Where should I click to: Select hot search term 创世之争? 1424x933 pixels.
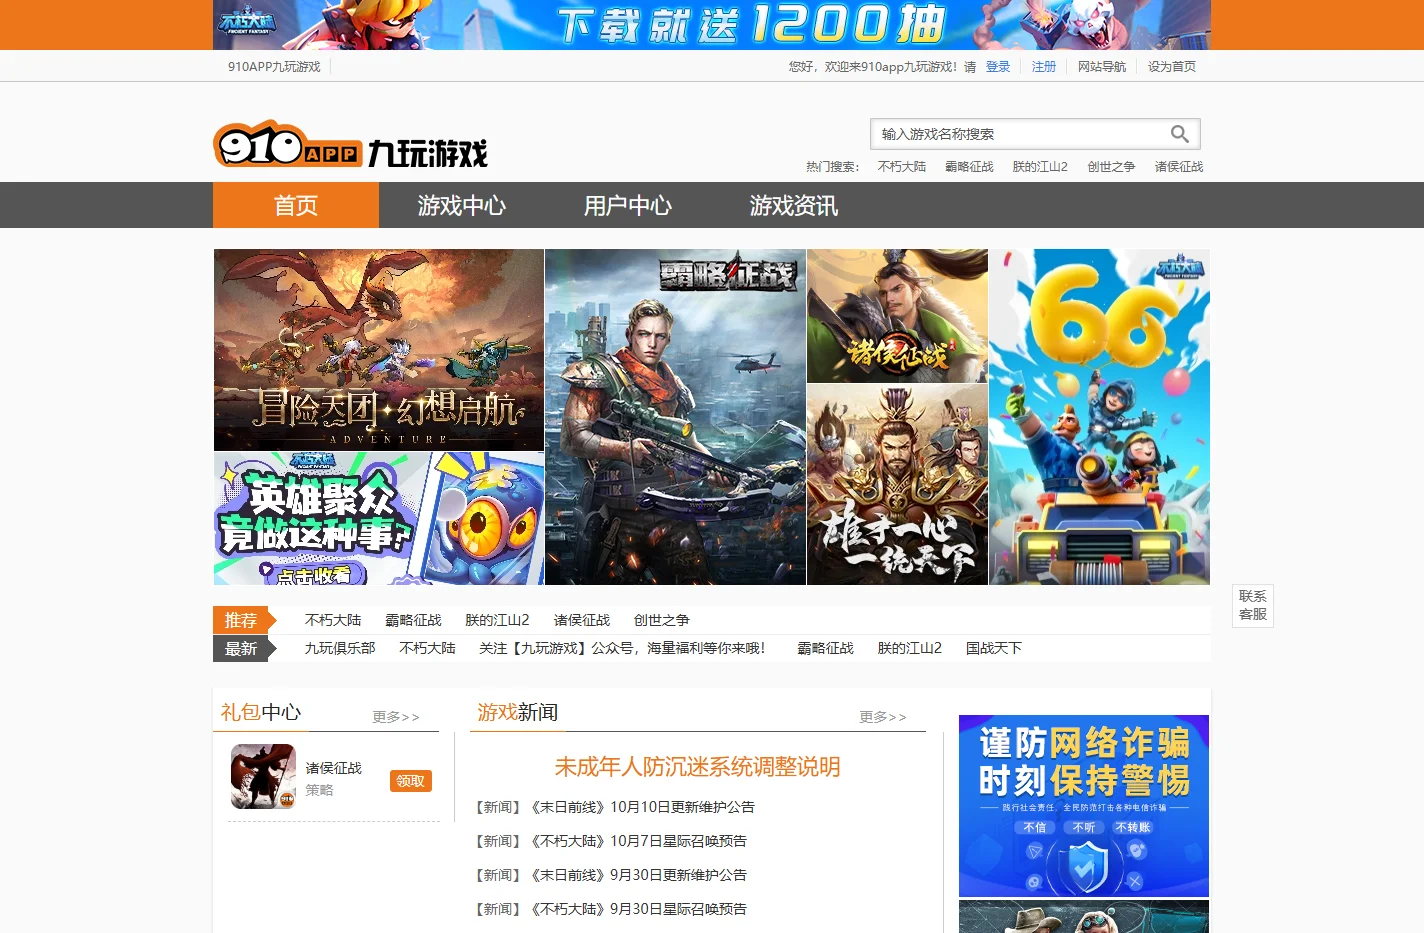point(1111,167)
